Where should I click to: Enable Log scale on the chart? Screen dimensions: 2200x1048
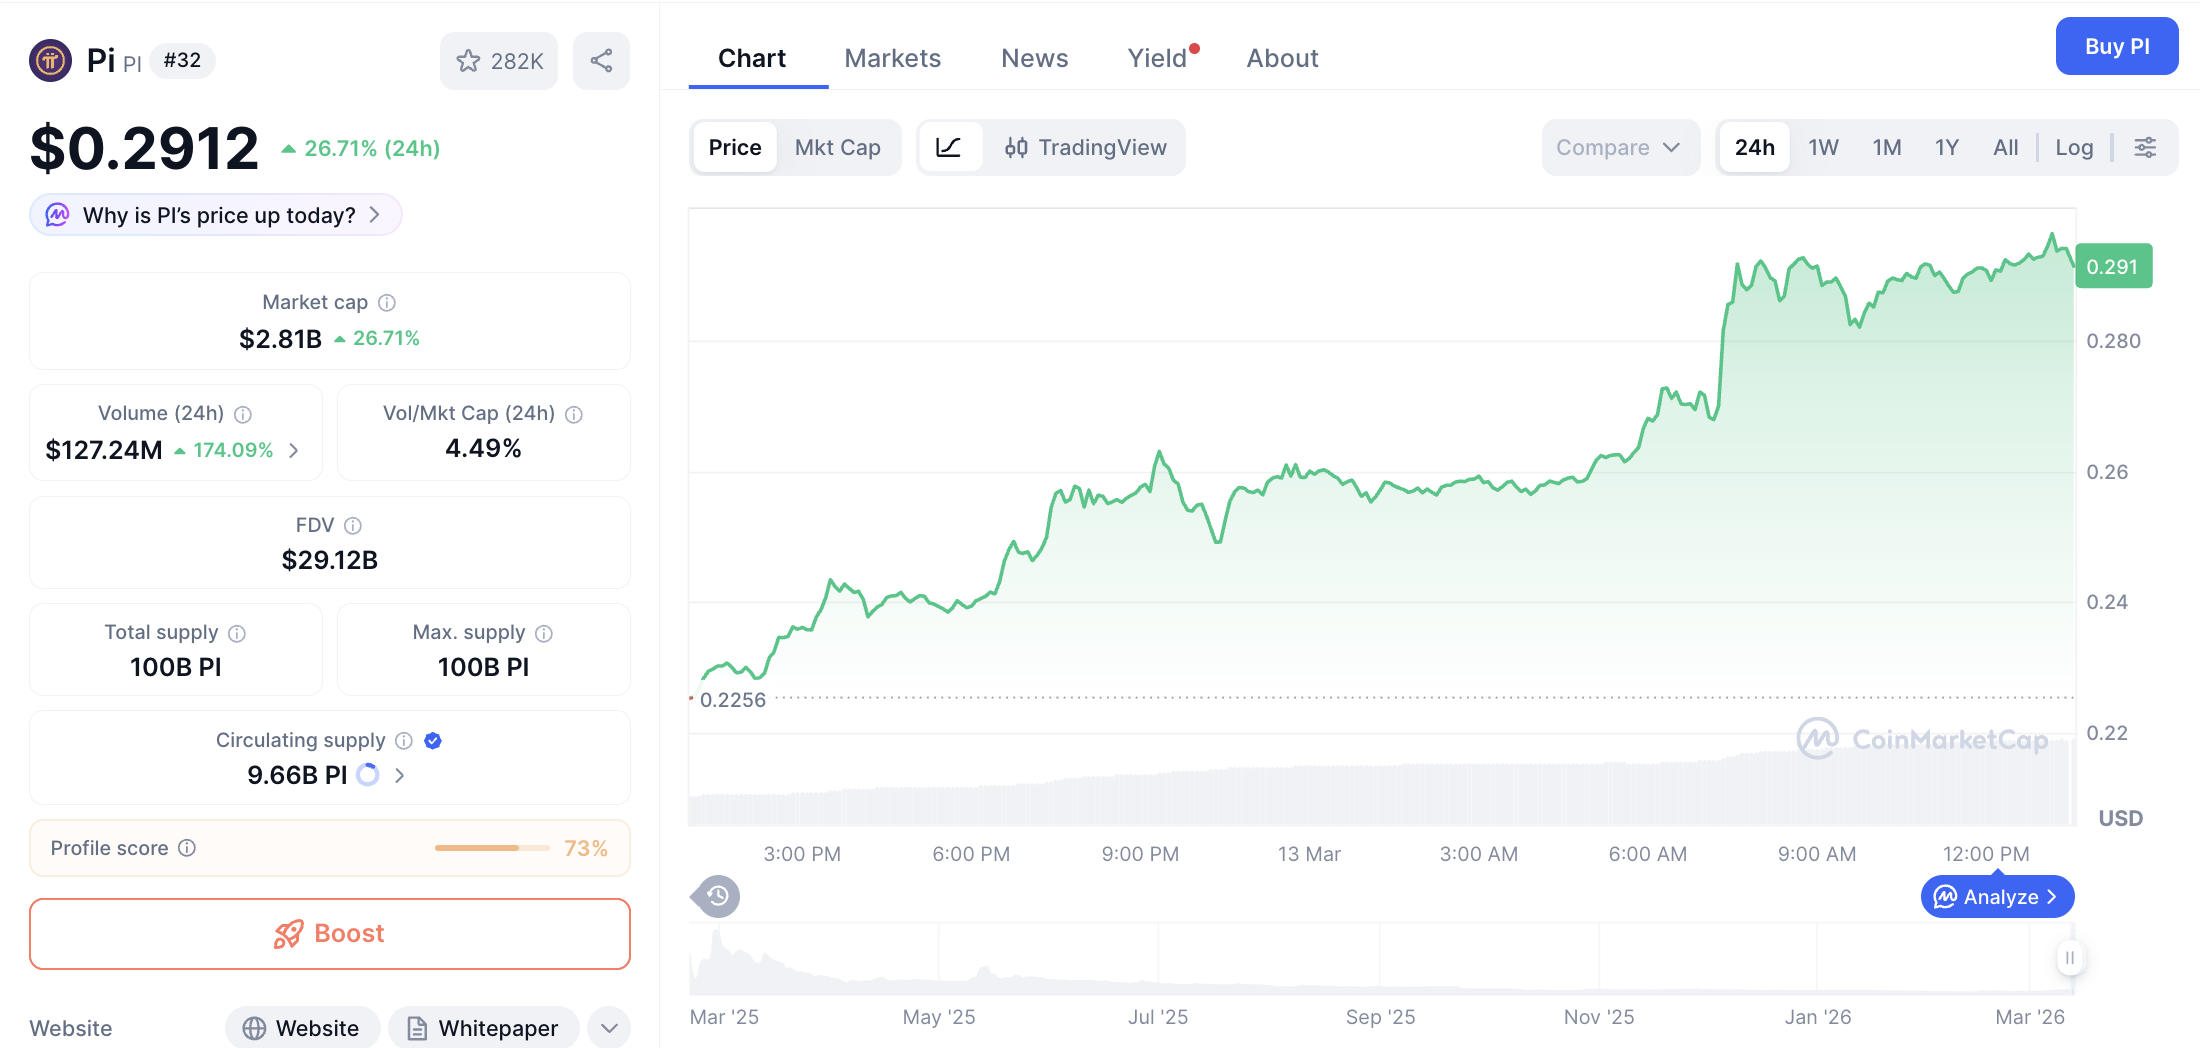coord(2074,147)
